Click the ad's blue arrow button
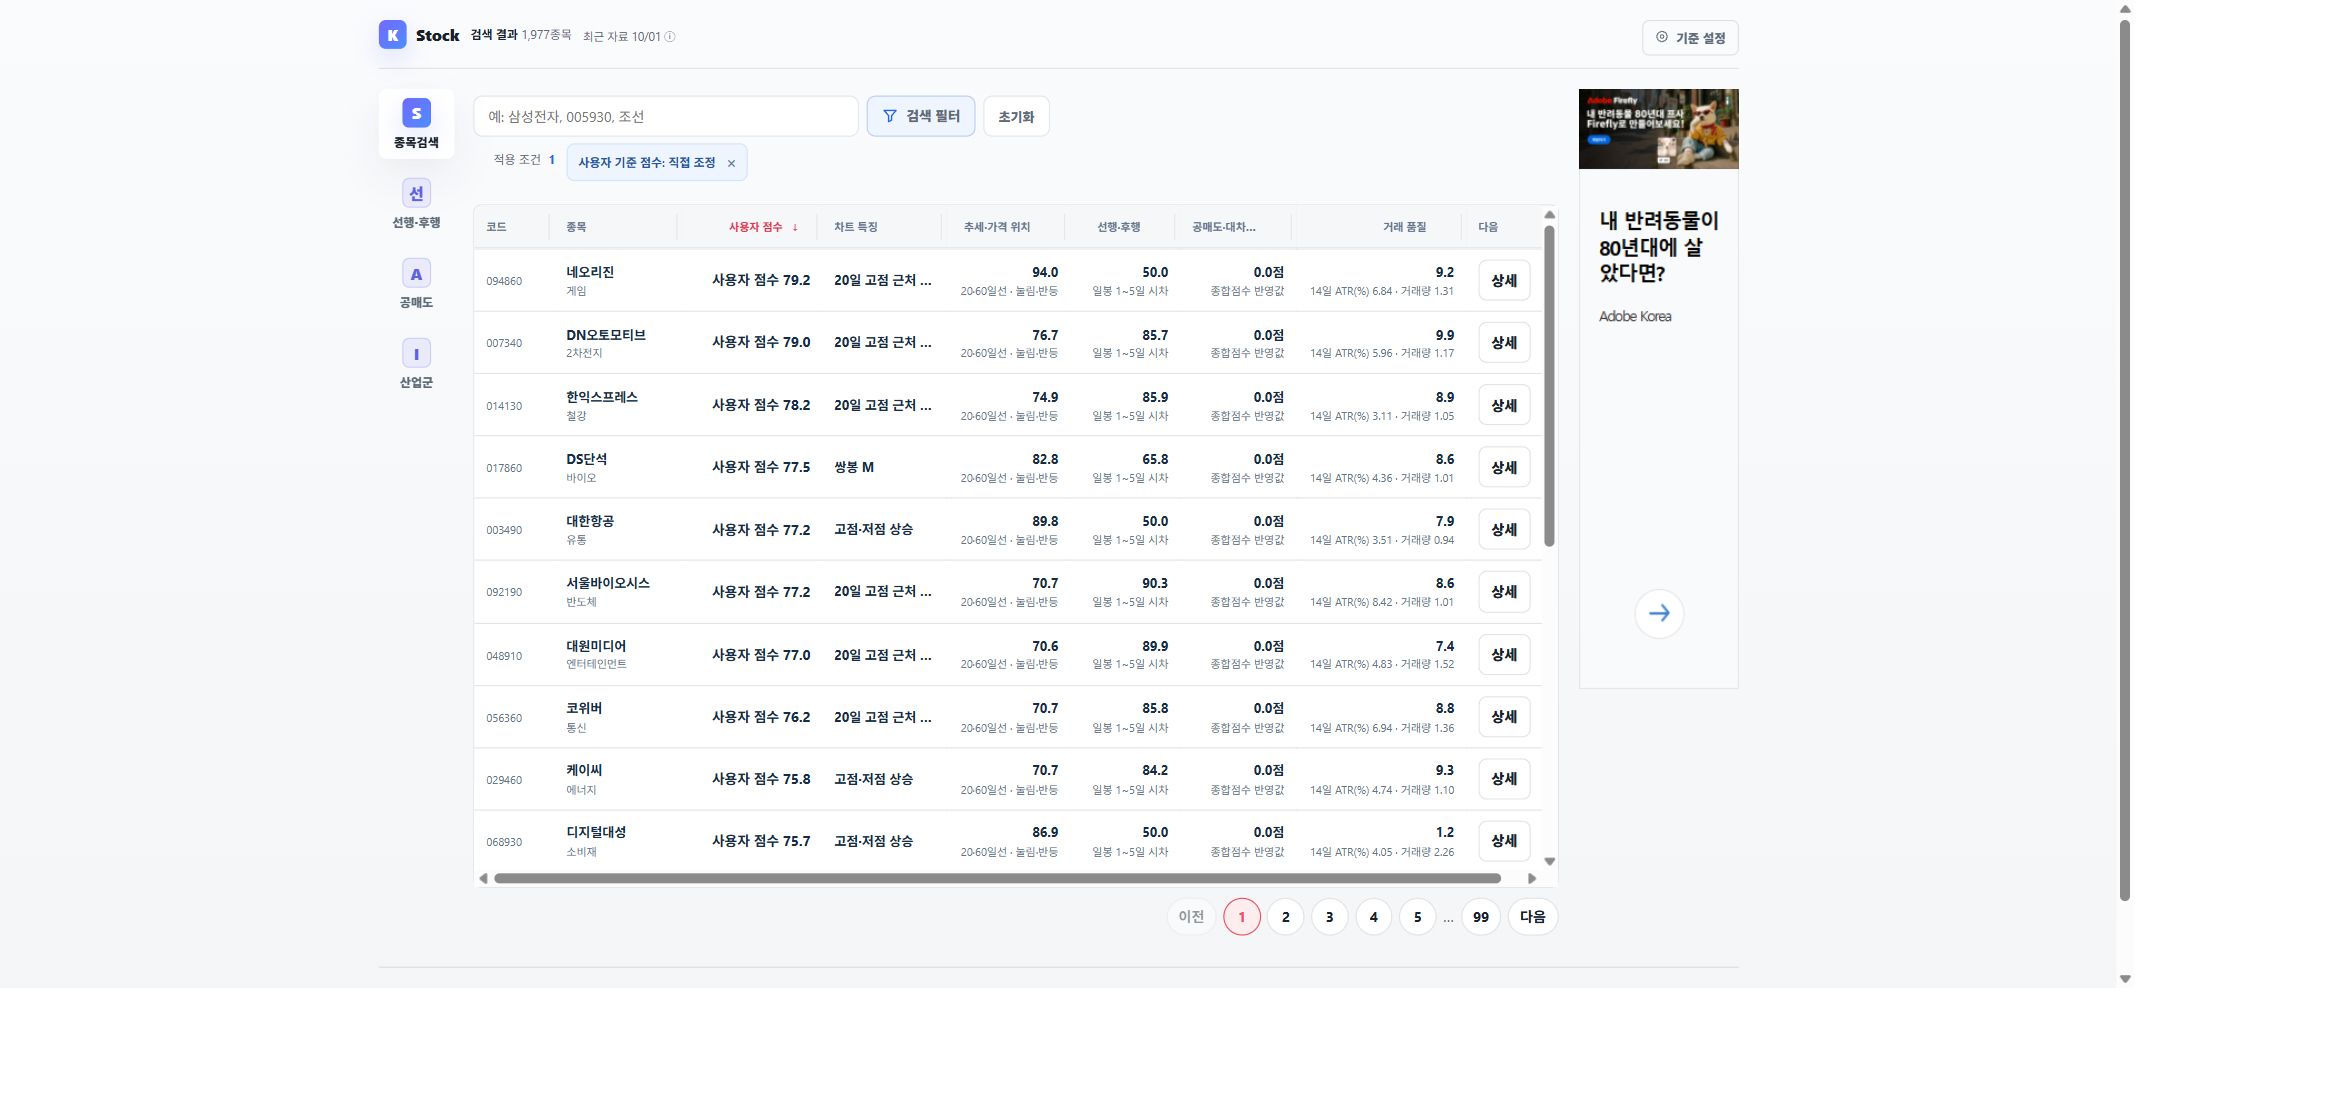The width and height of the screenshot is (2351, 1097). coord(1659,613)
